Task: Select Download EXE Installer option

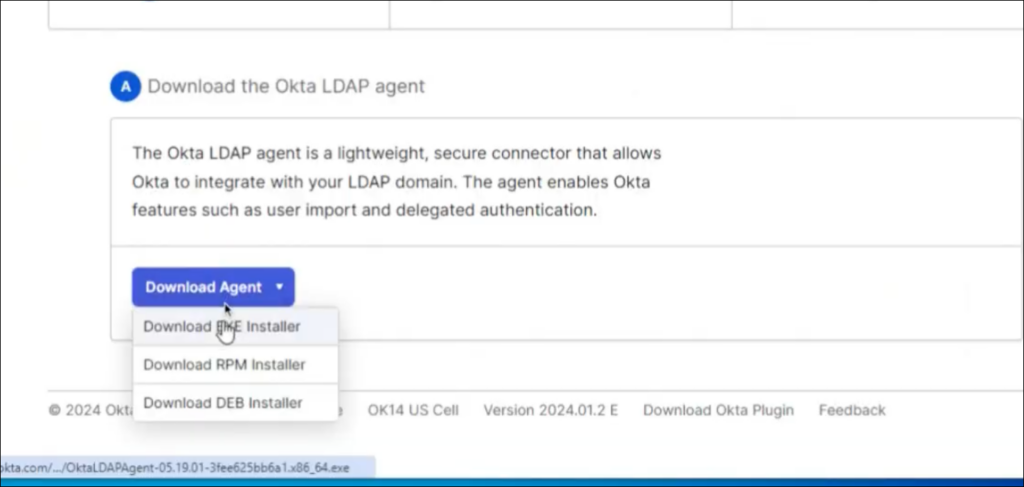Action: (x=222, y=326)
